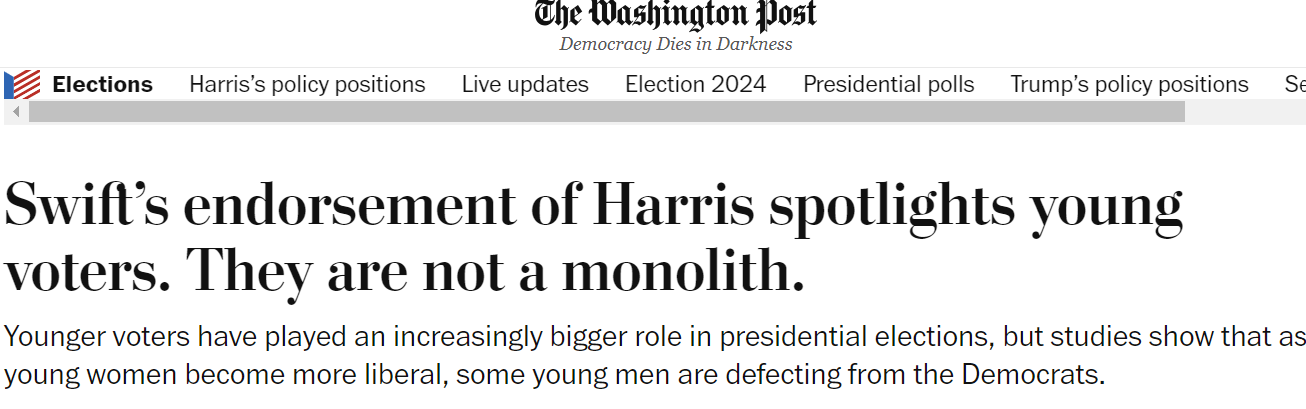The image size is (1306, 409).
Task: Click The Washington Post logo
Action: pos(676,15)
